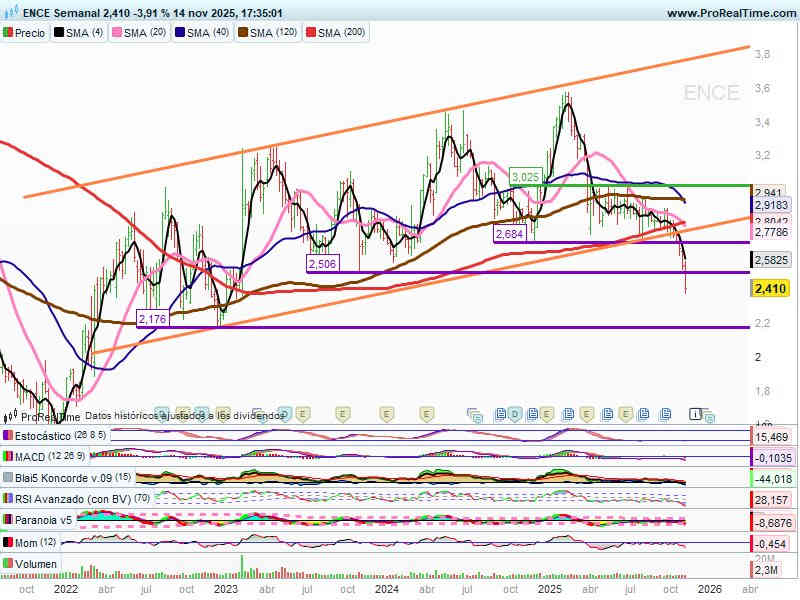Click the Paranoia v5 indicator icon
This screenshot has height=600, width=800.
(9, 520)
